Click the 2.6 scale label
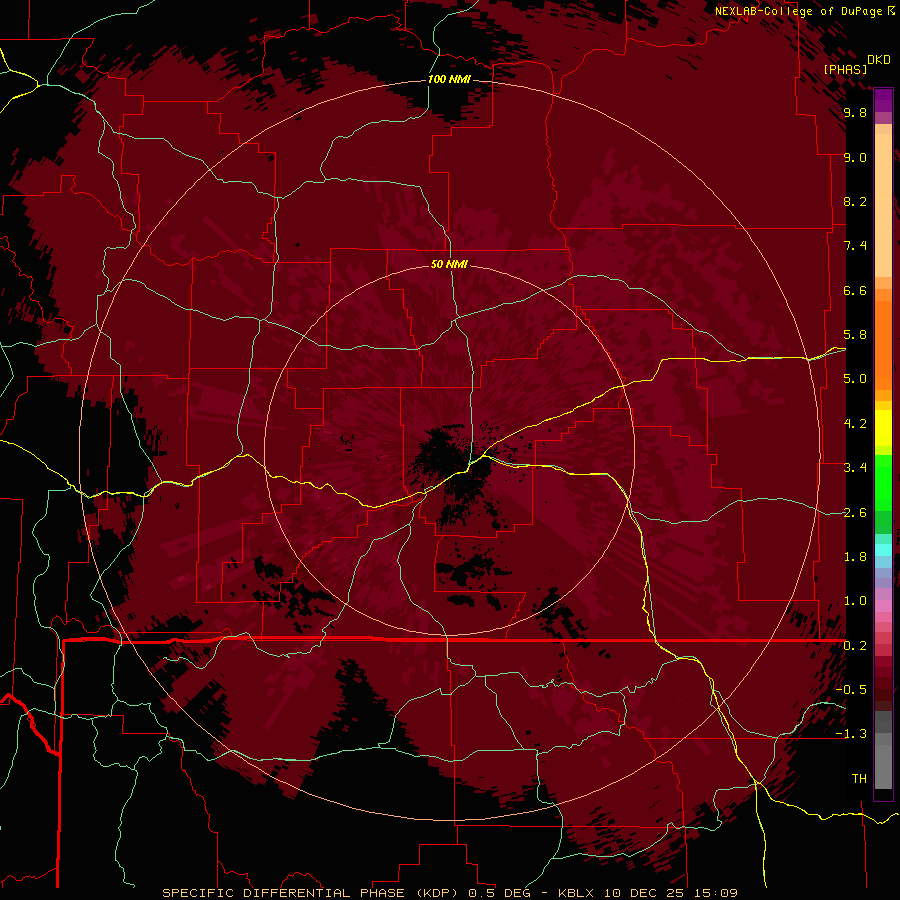 pyautogui.click(x=855, y=513)
